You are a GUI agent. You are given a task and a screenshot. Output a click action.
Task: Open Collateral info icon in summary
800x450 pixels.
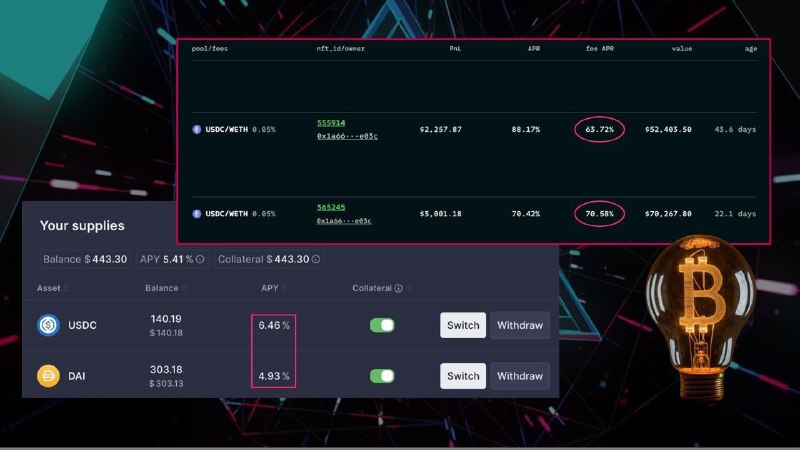click(x=316, y=259)
